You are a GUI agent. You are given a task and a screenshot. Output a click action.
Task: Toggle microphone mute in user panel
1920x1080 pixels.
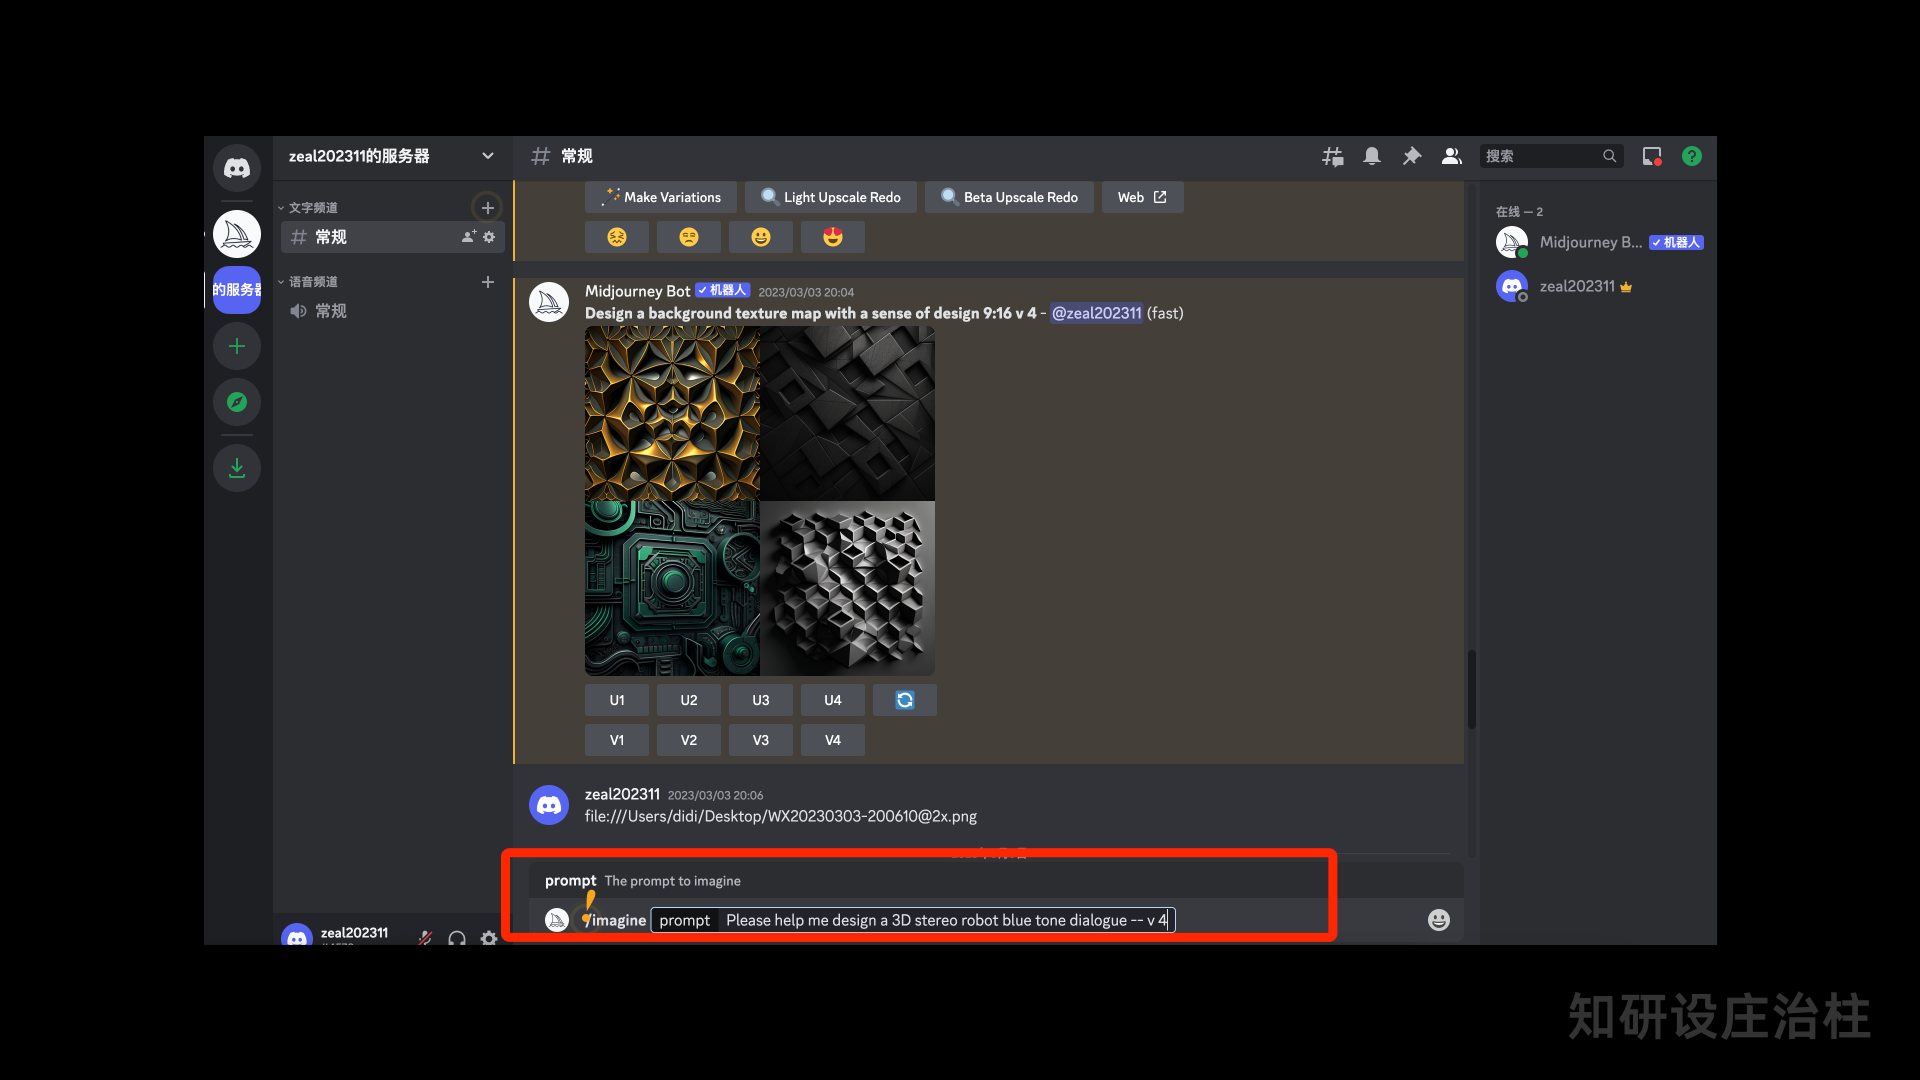pyautogui.click(x=425, y=938)
